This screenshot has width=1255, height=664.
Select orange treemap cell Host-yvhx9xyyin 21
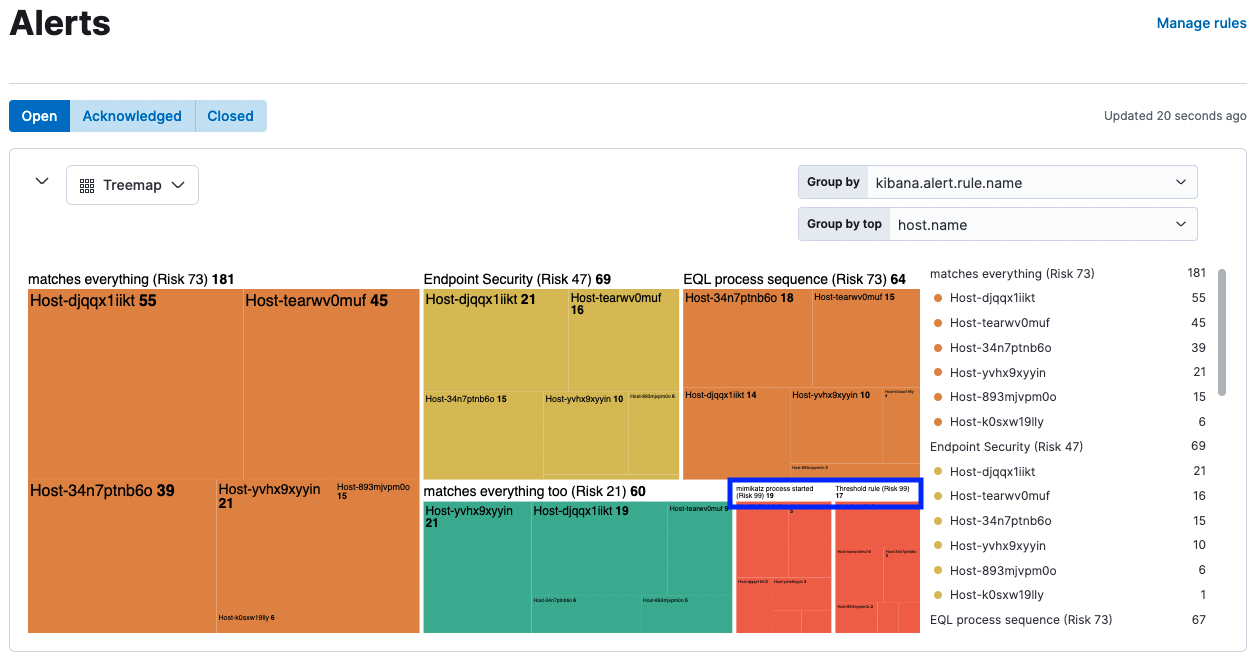point(275,545)
